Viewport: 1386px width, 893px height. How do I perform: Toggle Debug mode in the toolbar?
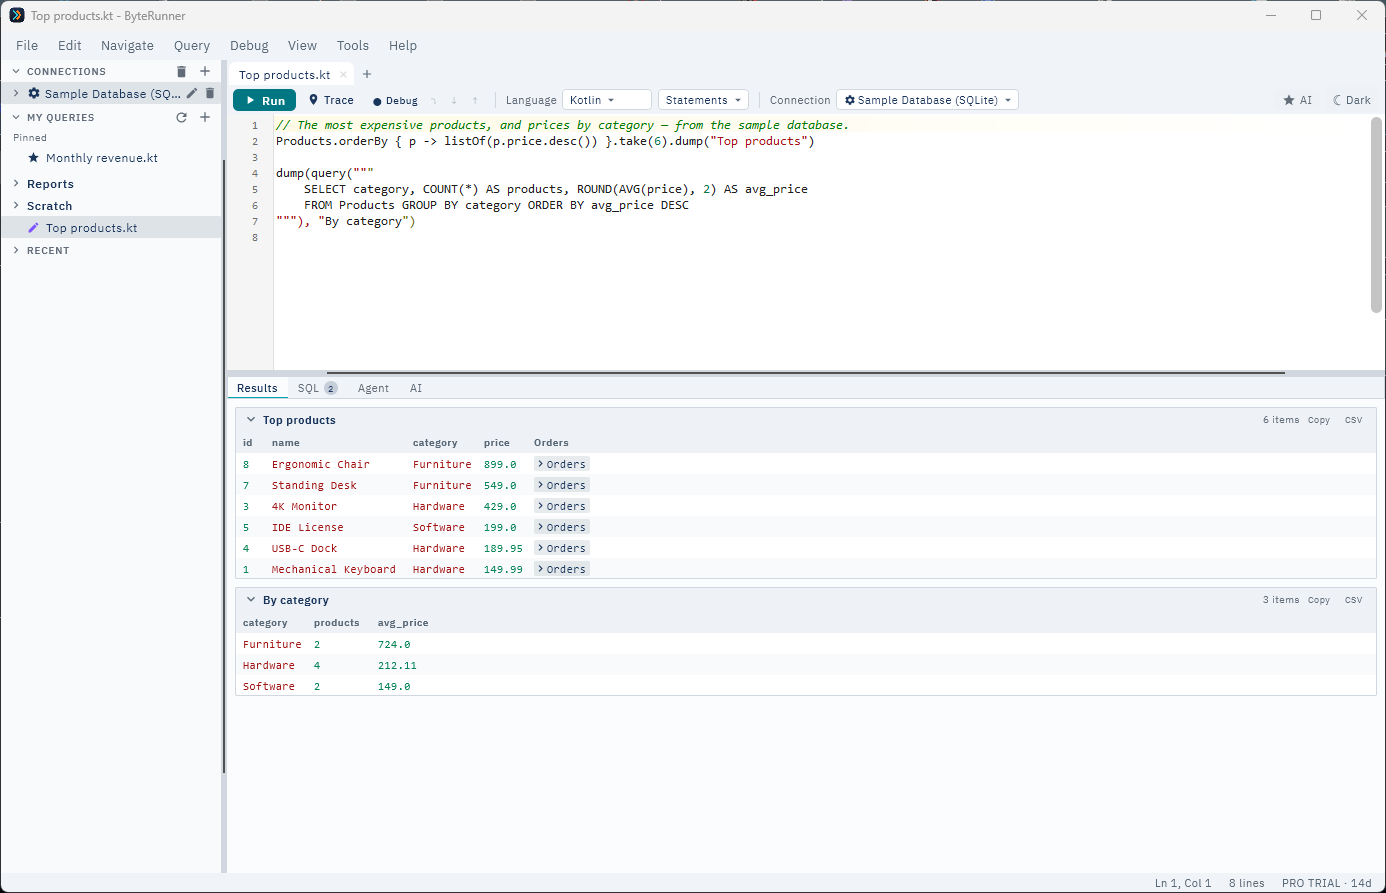(x=395, y=101)
